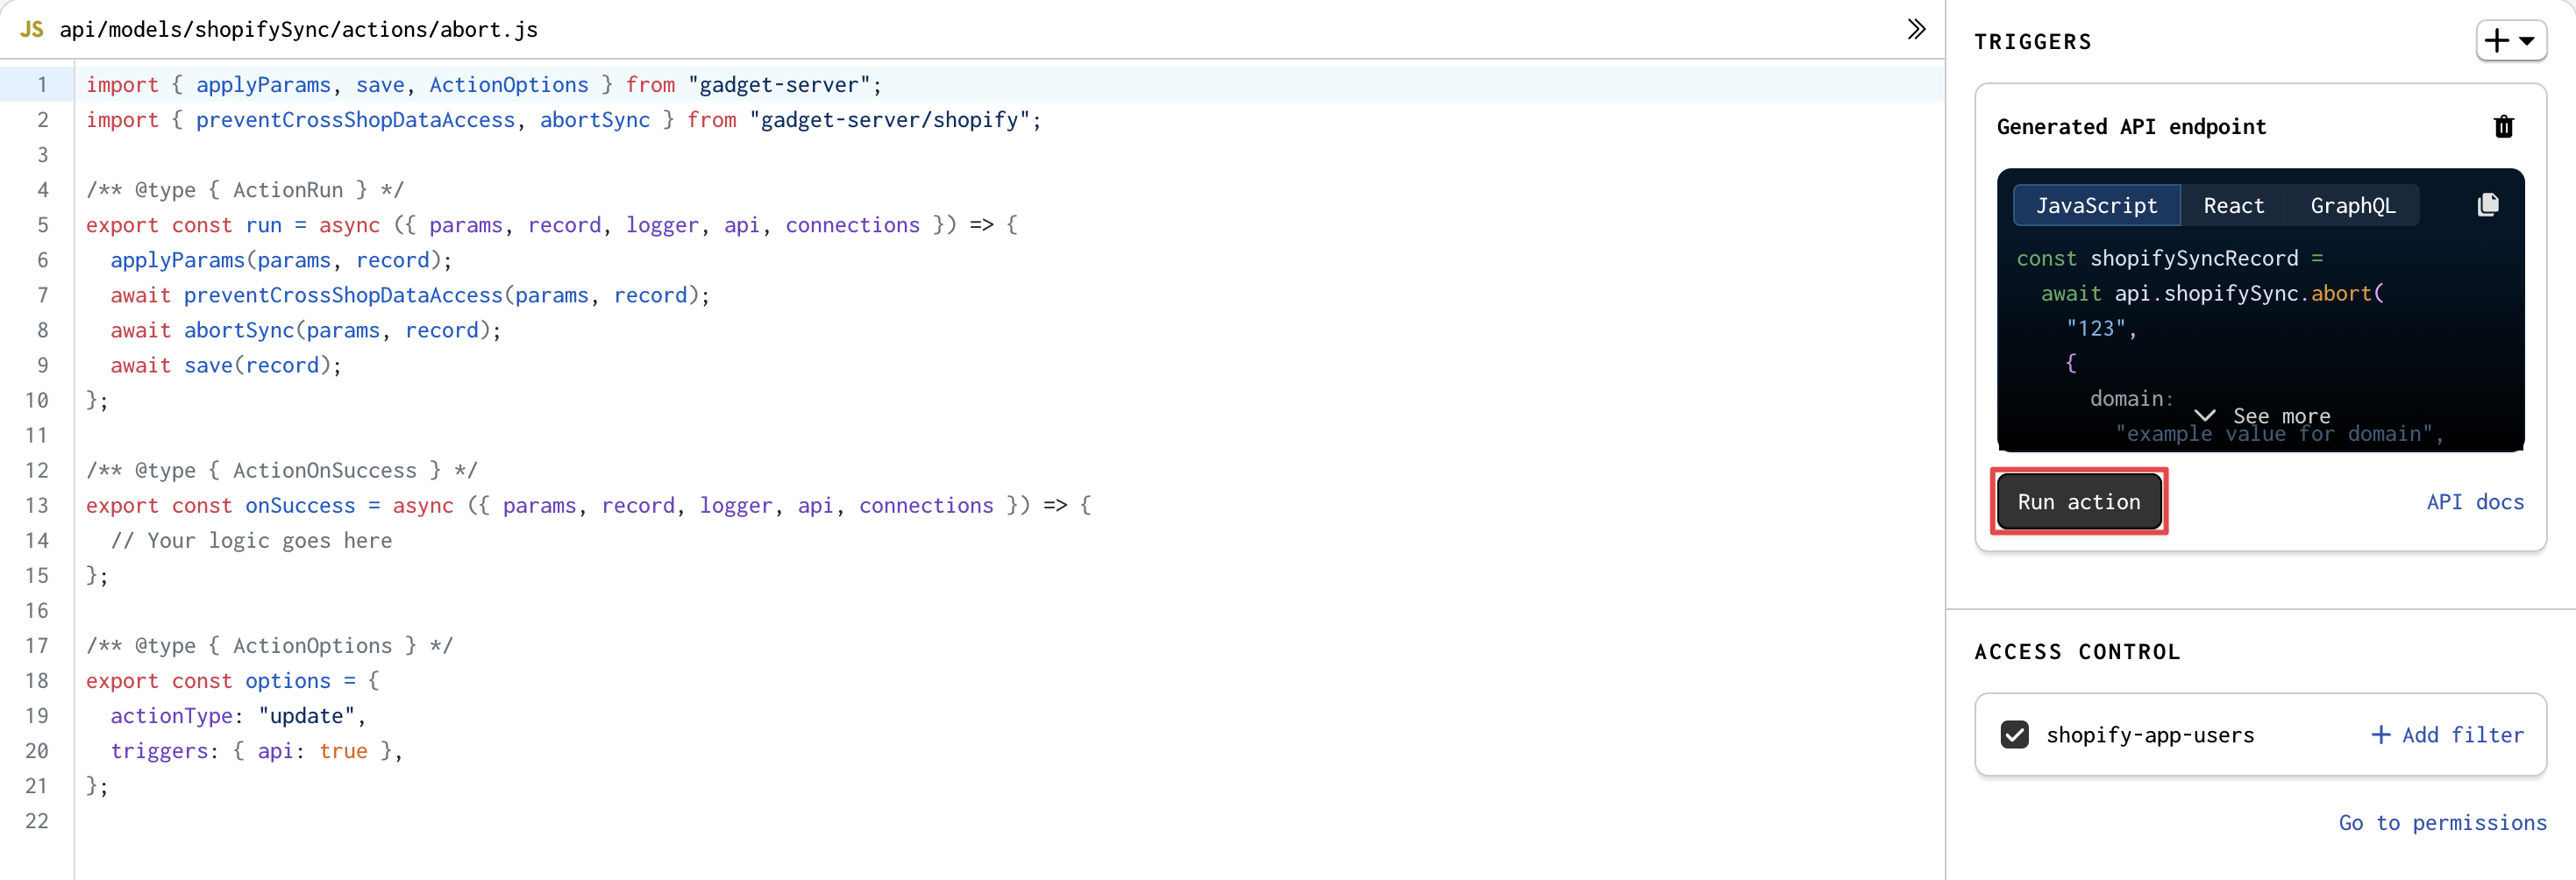Viewport: 2576px width, 880px height.
Task: Click the onSuccess function name
Action: [300, 506]
